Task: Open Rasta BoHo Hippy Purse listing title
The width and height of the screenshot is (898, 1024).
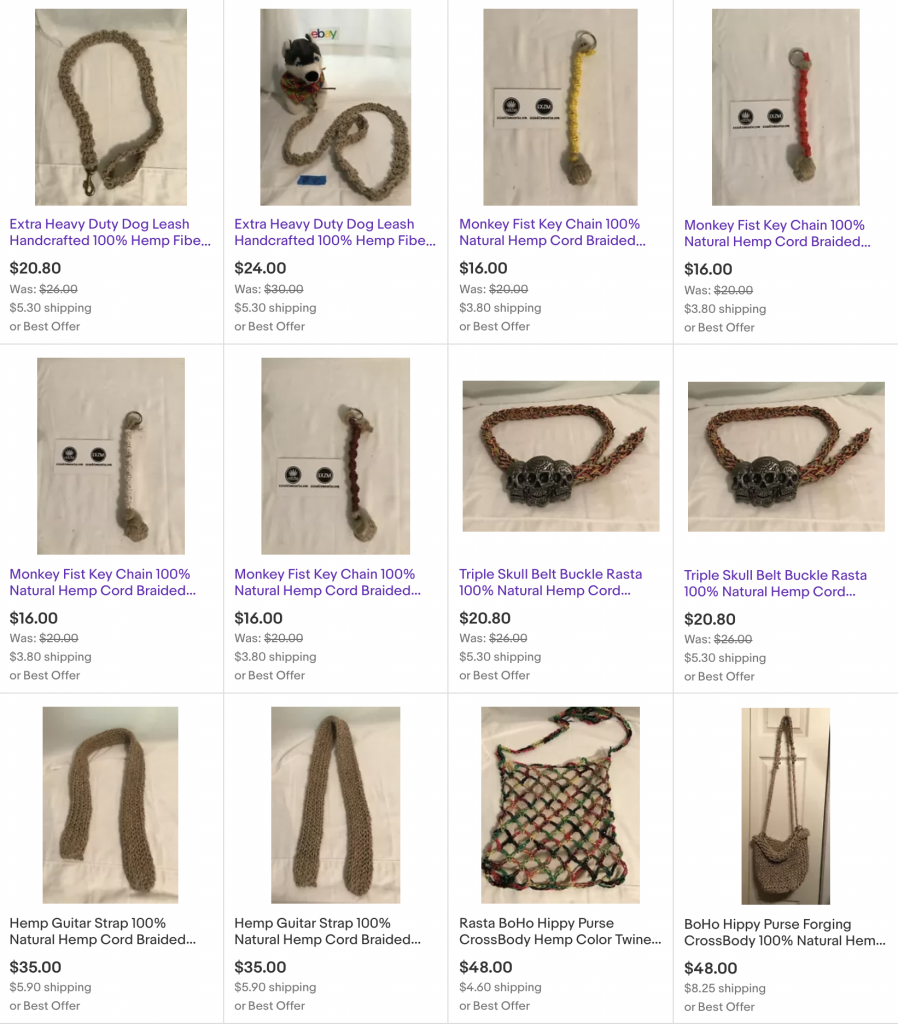Action: click(560, 931)
